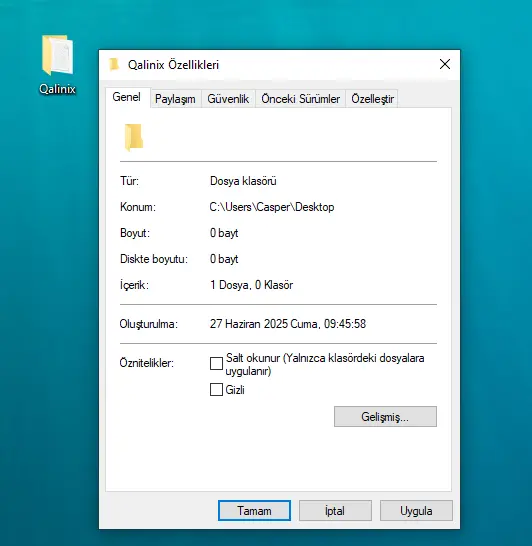Viewport: 532px width, 546px height.
Task: Click the content value 1 Dosya, 0 Klasör
Action: [x=251, y=285]
